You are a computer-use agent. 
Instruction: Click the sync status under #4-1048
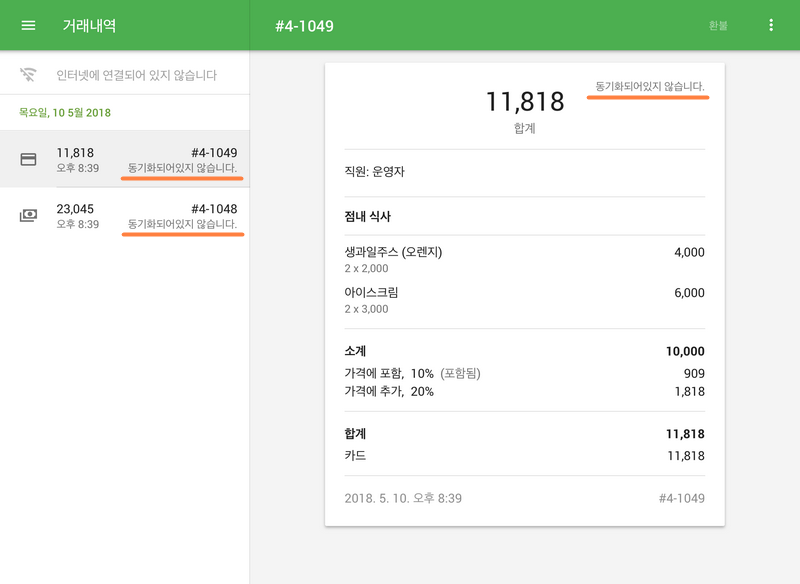coord(182,225)
